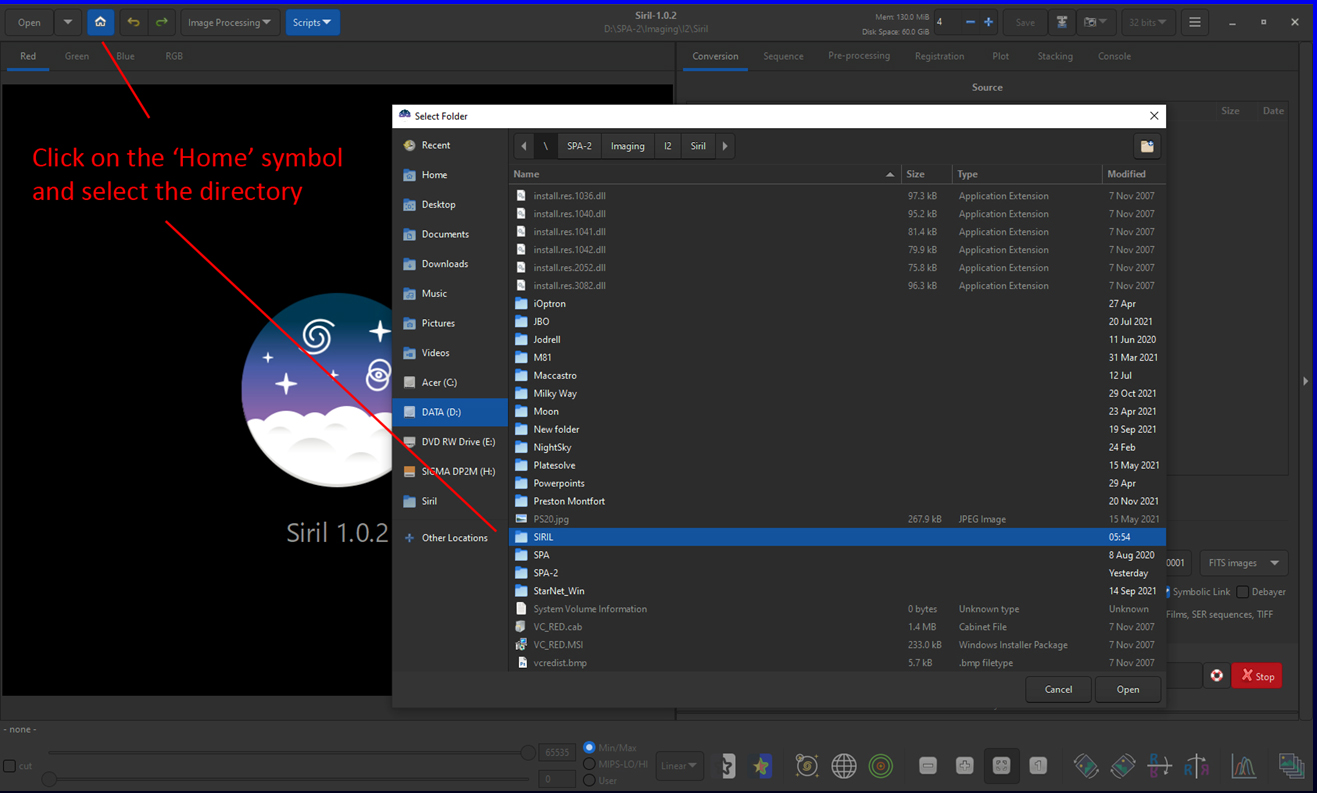Select the Min/Max radio button
This screenshot has width=1317, height=793.
(x=590, y=747)
